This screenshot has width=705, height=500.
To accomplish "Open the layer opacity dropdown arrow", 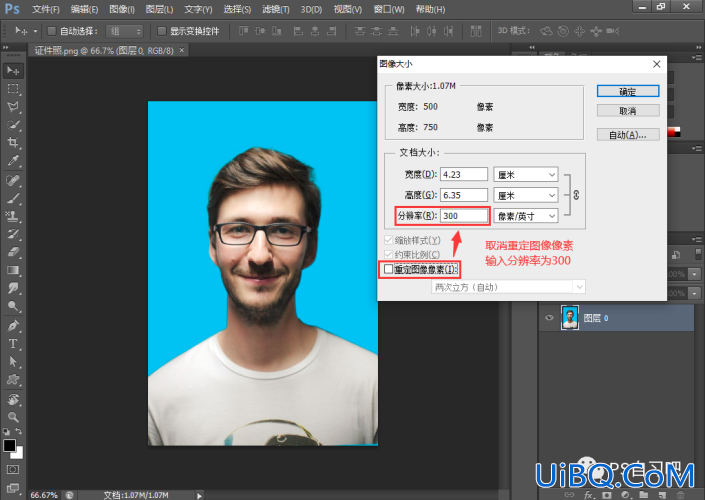I will 695,273.
